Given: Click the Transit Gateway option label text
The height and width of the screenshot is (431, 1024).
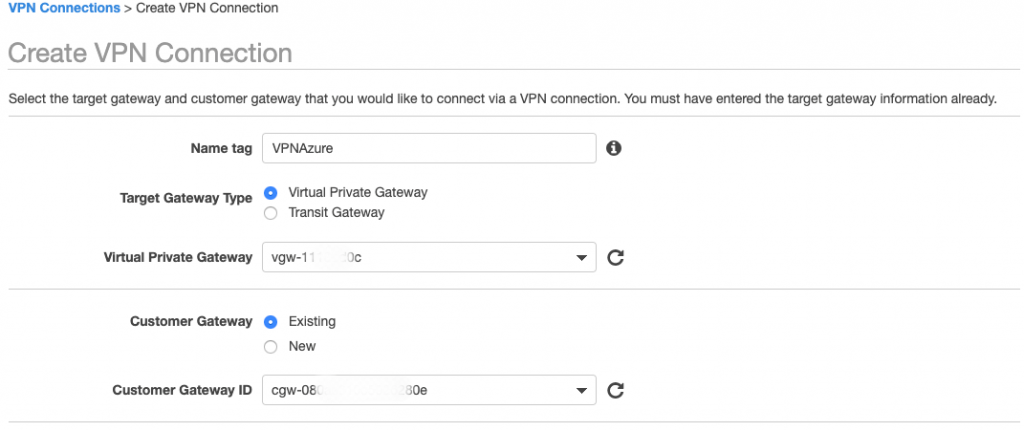Looking at the screenshot, I should coord(336,213).
